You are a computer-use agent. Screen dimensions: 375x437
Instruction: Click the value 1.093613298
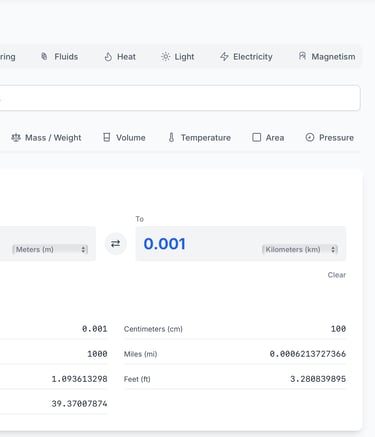[79, 379]
